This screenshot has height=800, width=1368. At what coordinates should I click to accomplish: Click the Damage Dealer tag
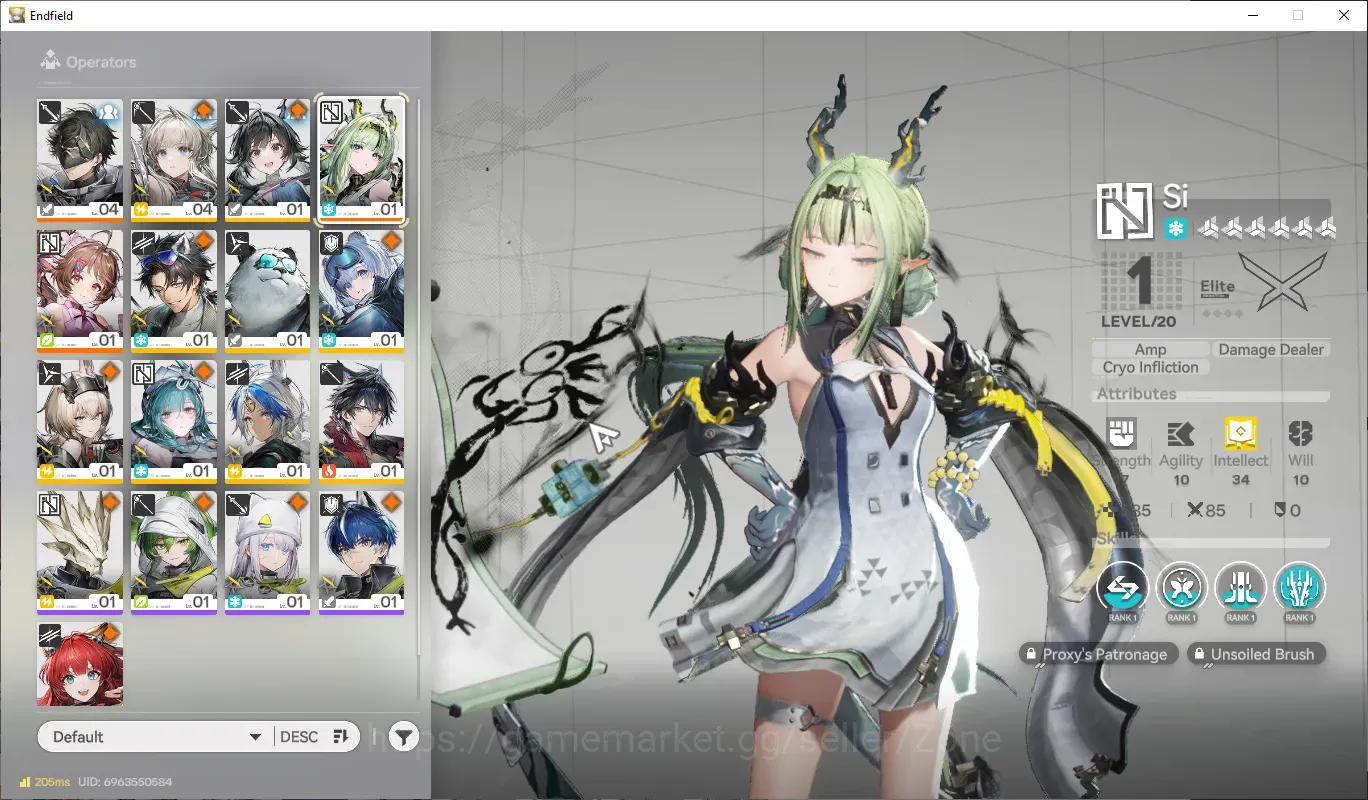click(x=1271, y=349)
